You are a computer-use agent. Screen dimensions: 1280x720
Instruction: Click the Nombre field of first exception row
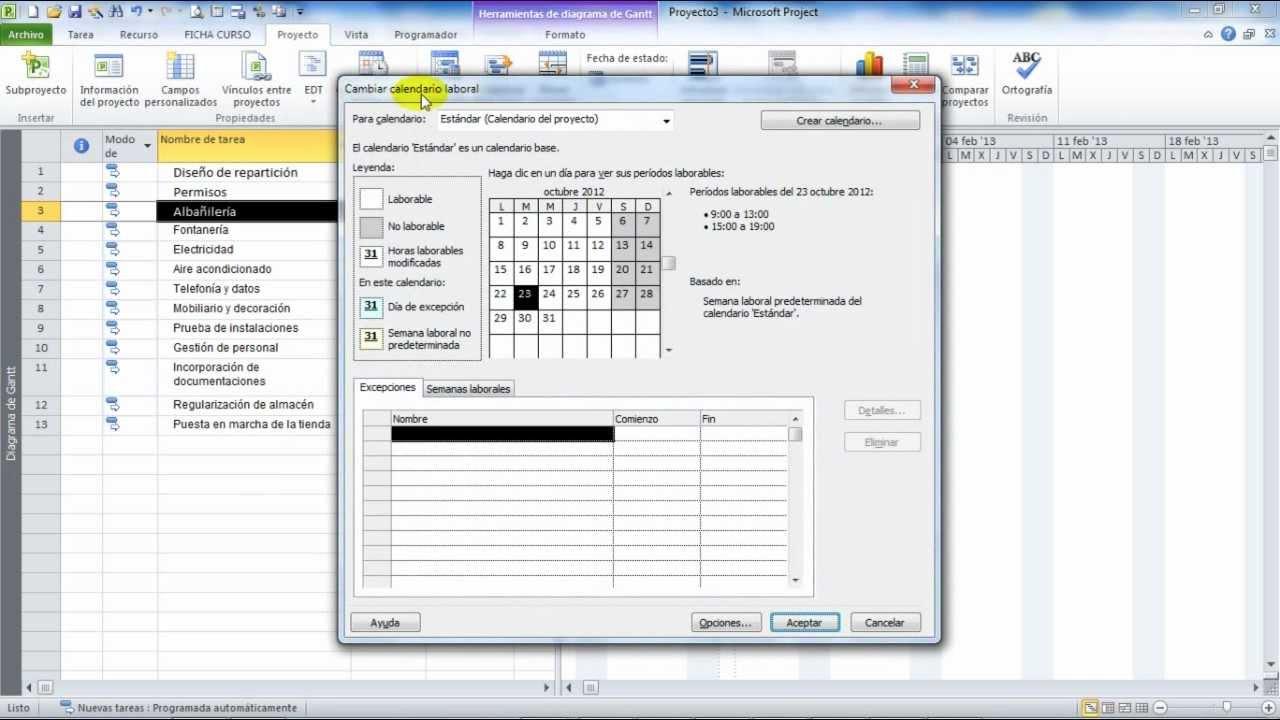(x=502, y=434)
